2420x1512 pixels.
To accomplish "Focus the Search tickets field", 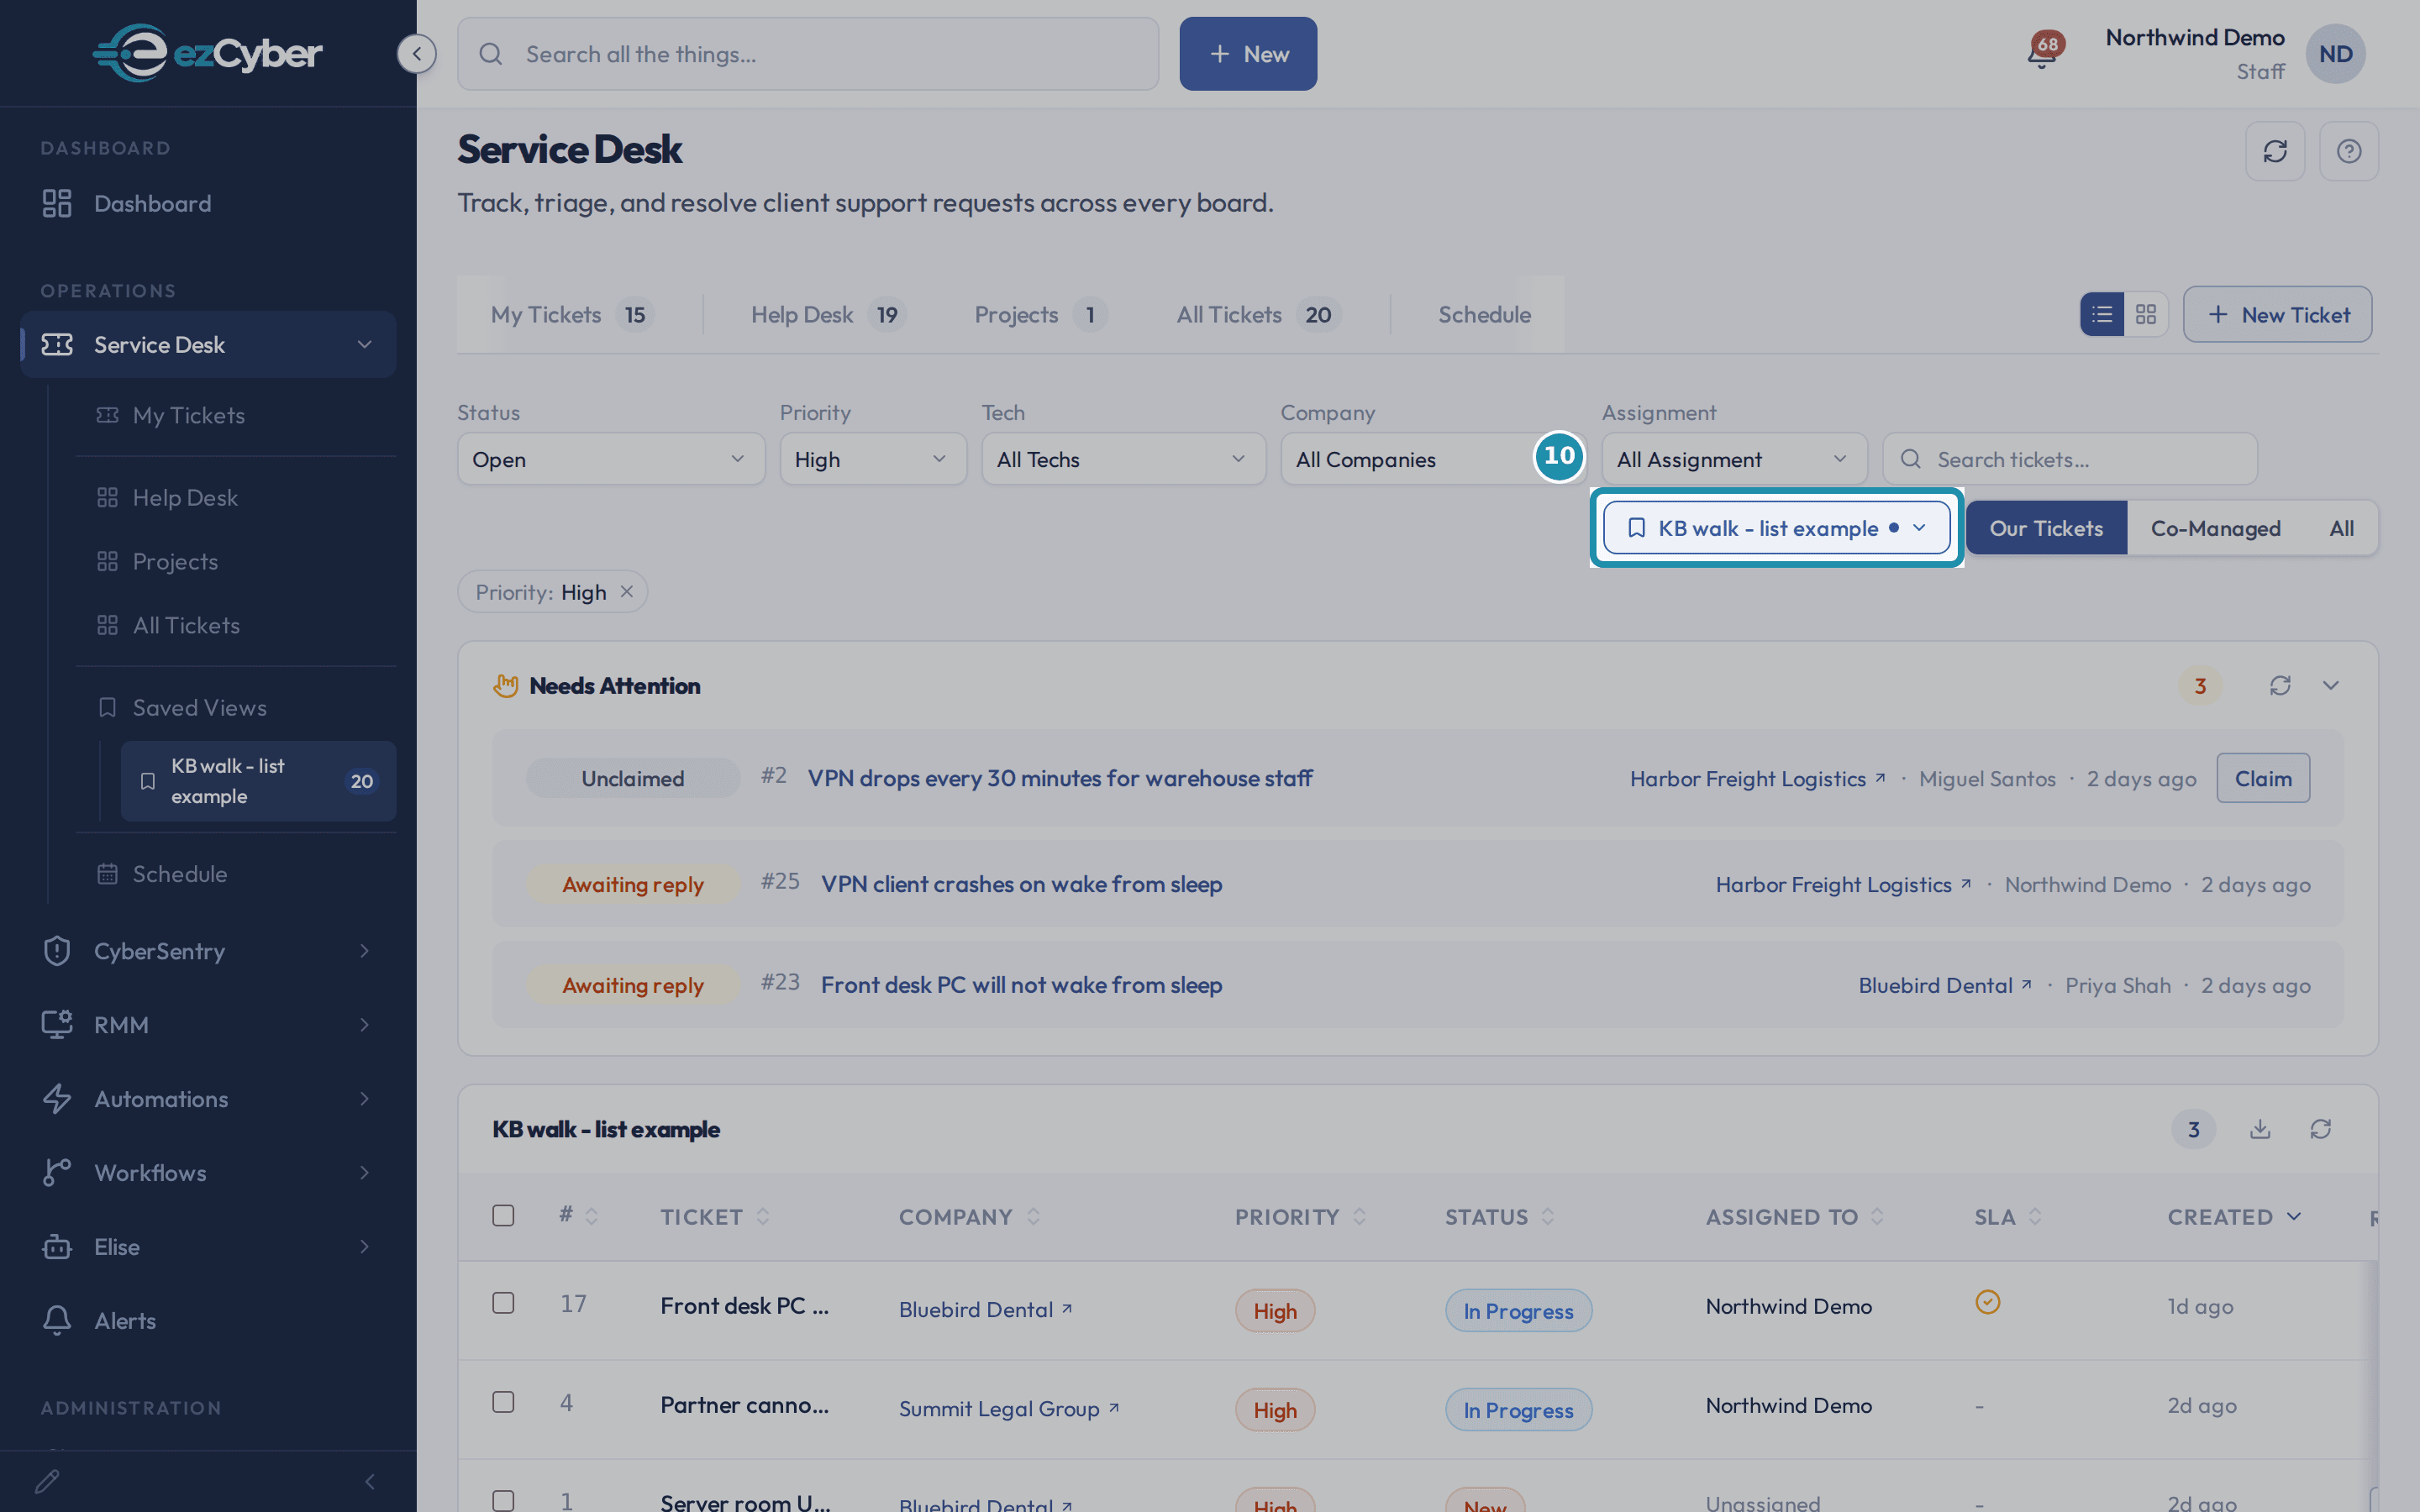I will point(2070,459).
